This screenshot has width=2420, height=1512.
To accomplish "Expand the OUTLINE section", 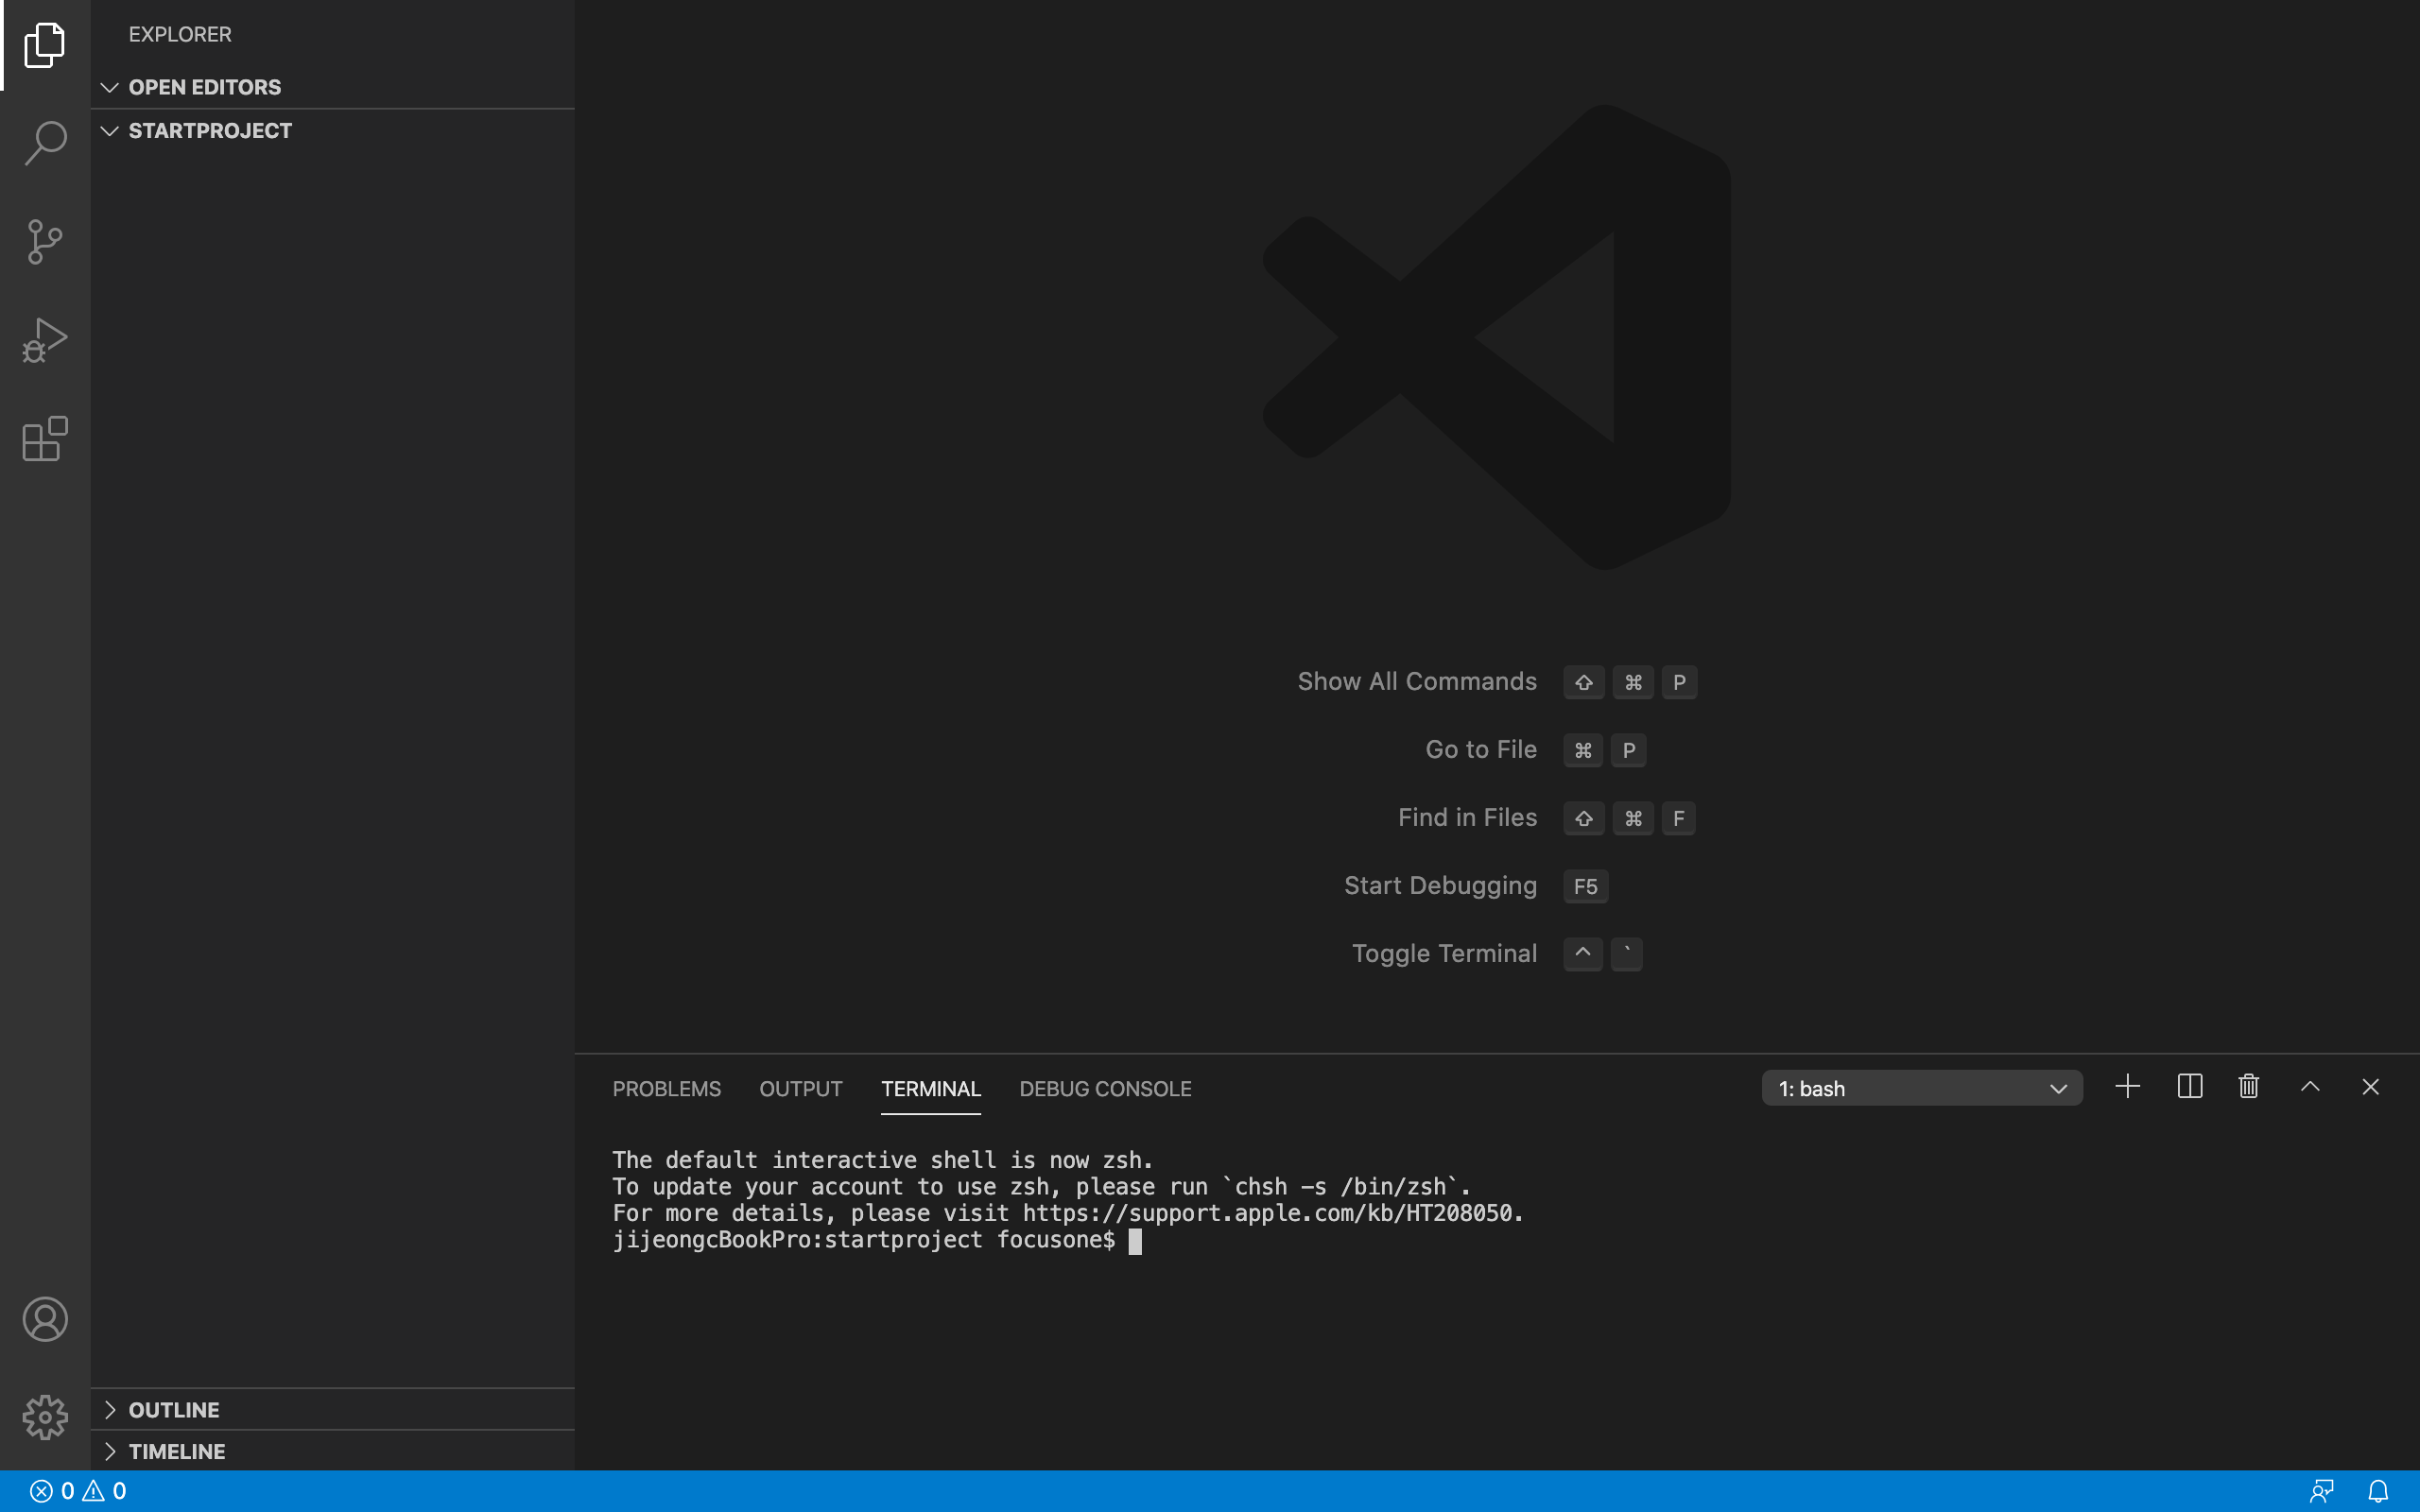I will tap(173, 1410).
